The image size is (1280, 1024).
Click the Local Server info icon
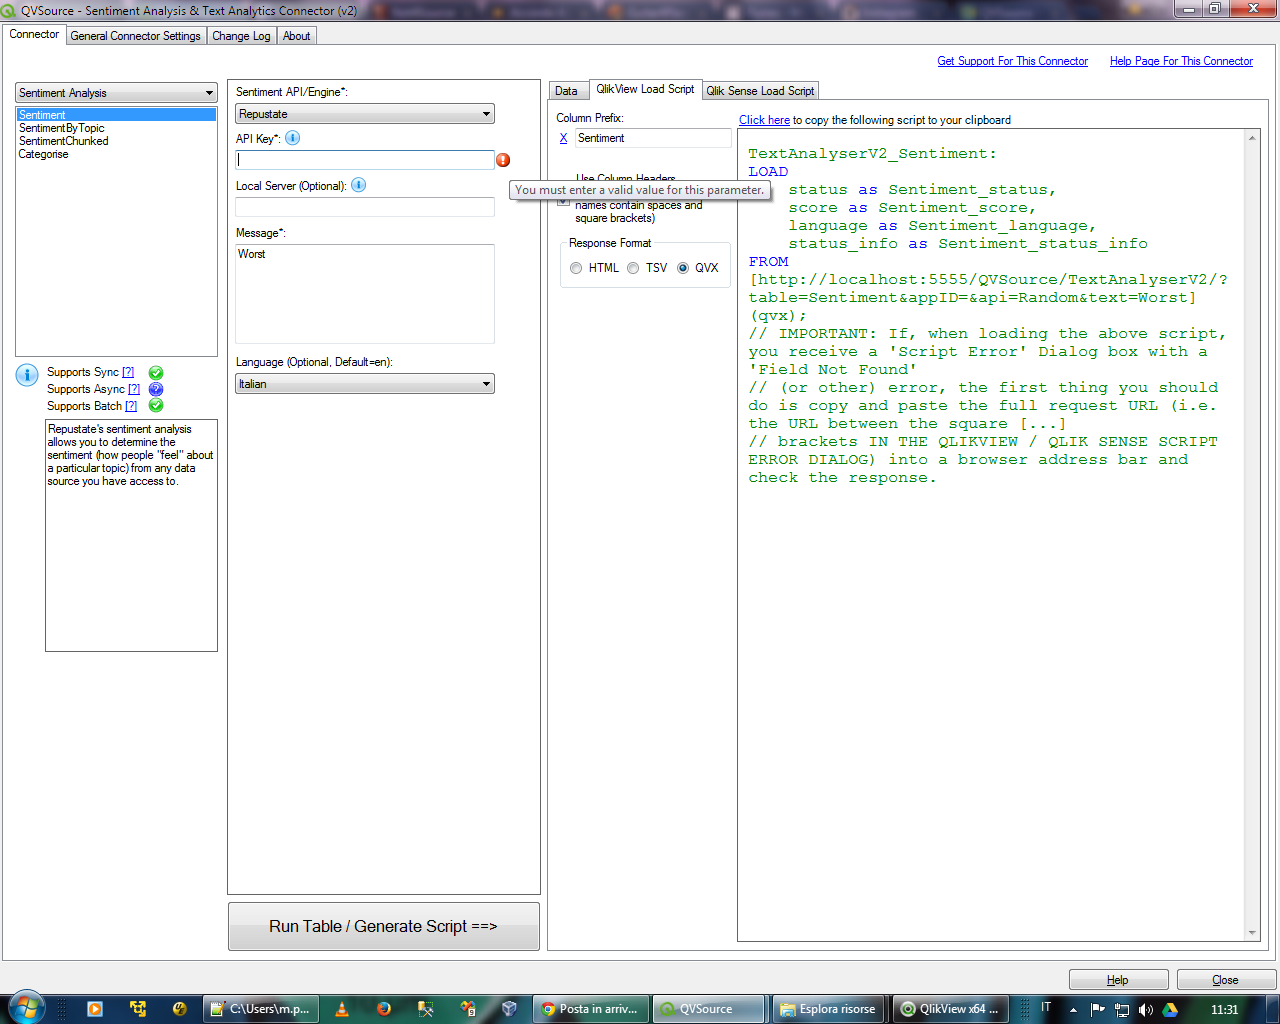pos(358,185)
